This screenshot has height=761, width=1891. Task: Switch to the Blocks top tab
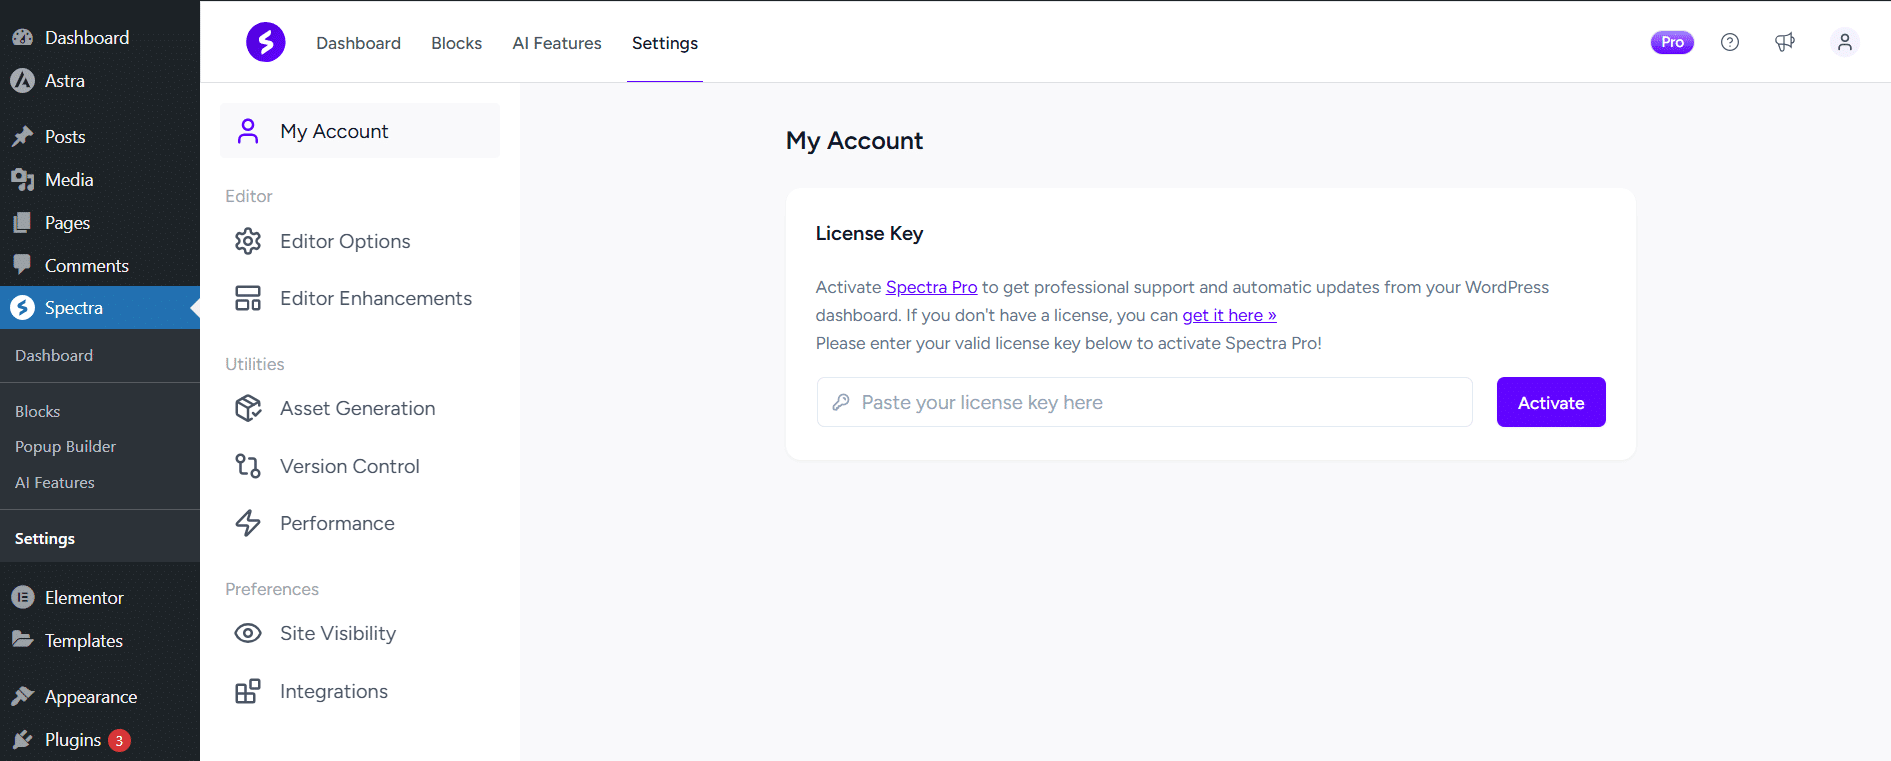point(456,43)
